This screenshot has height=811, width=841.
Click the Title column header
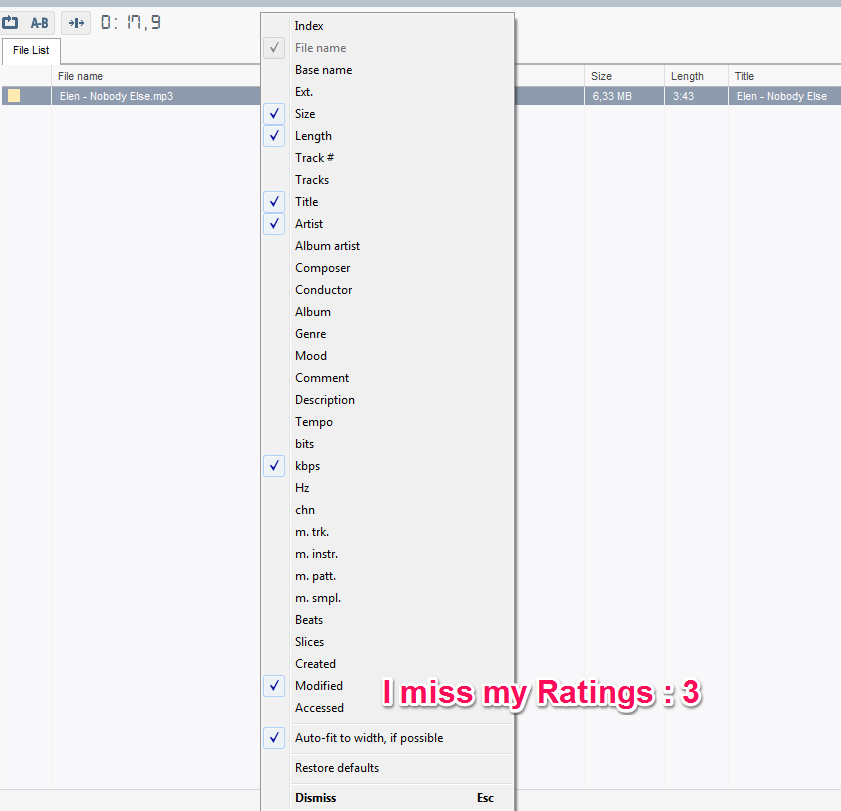click(x=744, y=75)
